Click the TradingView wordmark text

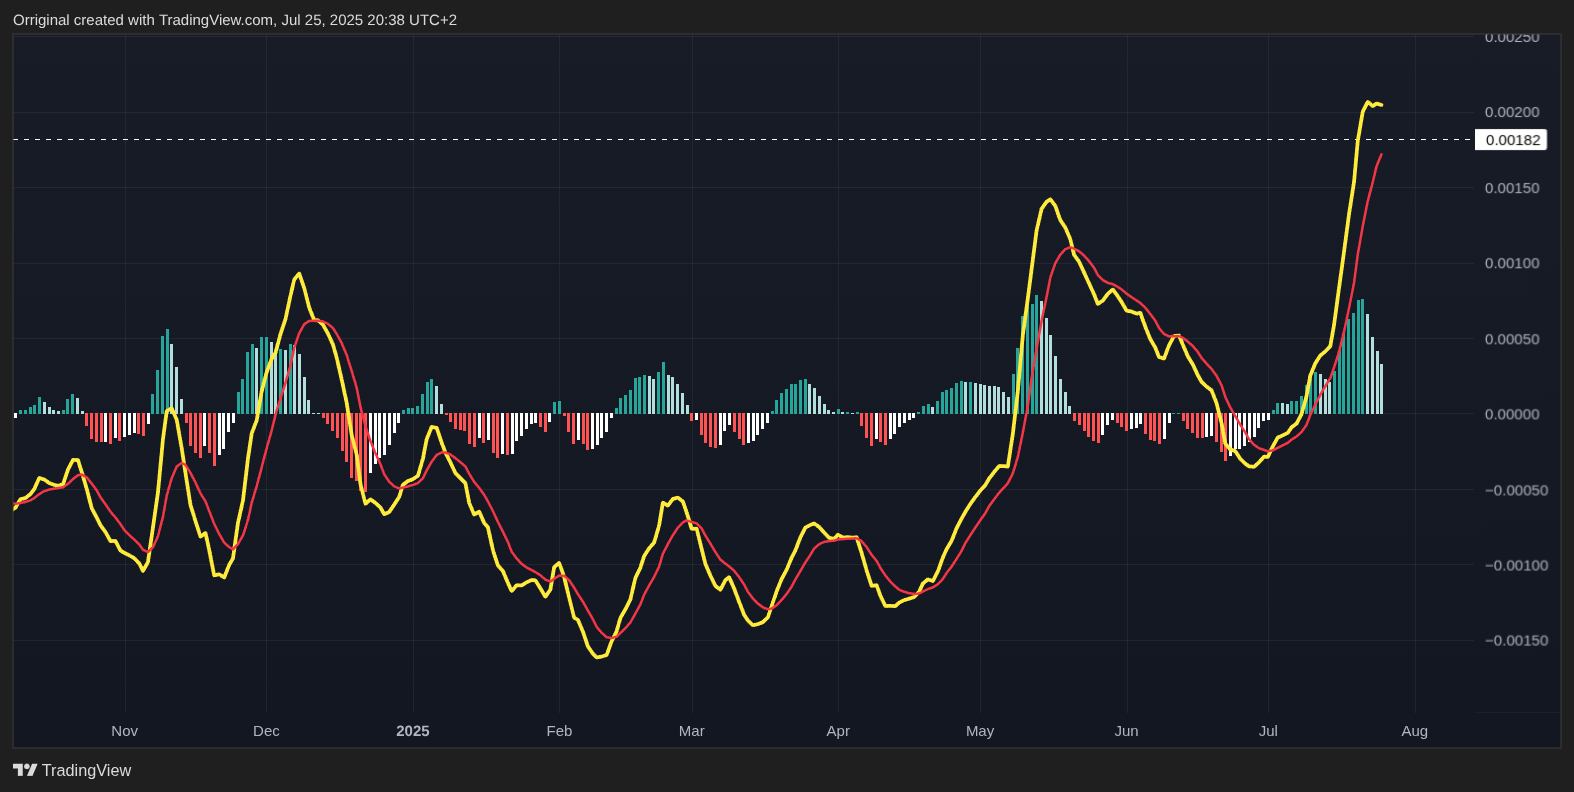pyautogui.click(x=86, y=770)
